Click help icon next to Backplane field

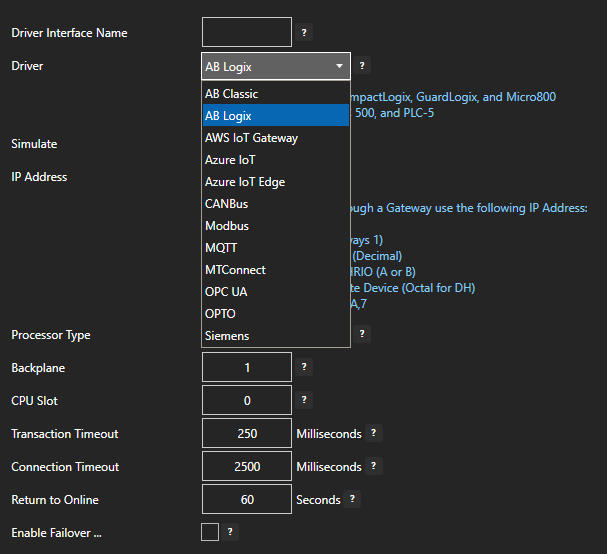tap(305, 367)
